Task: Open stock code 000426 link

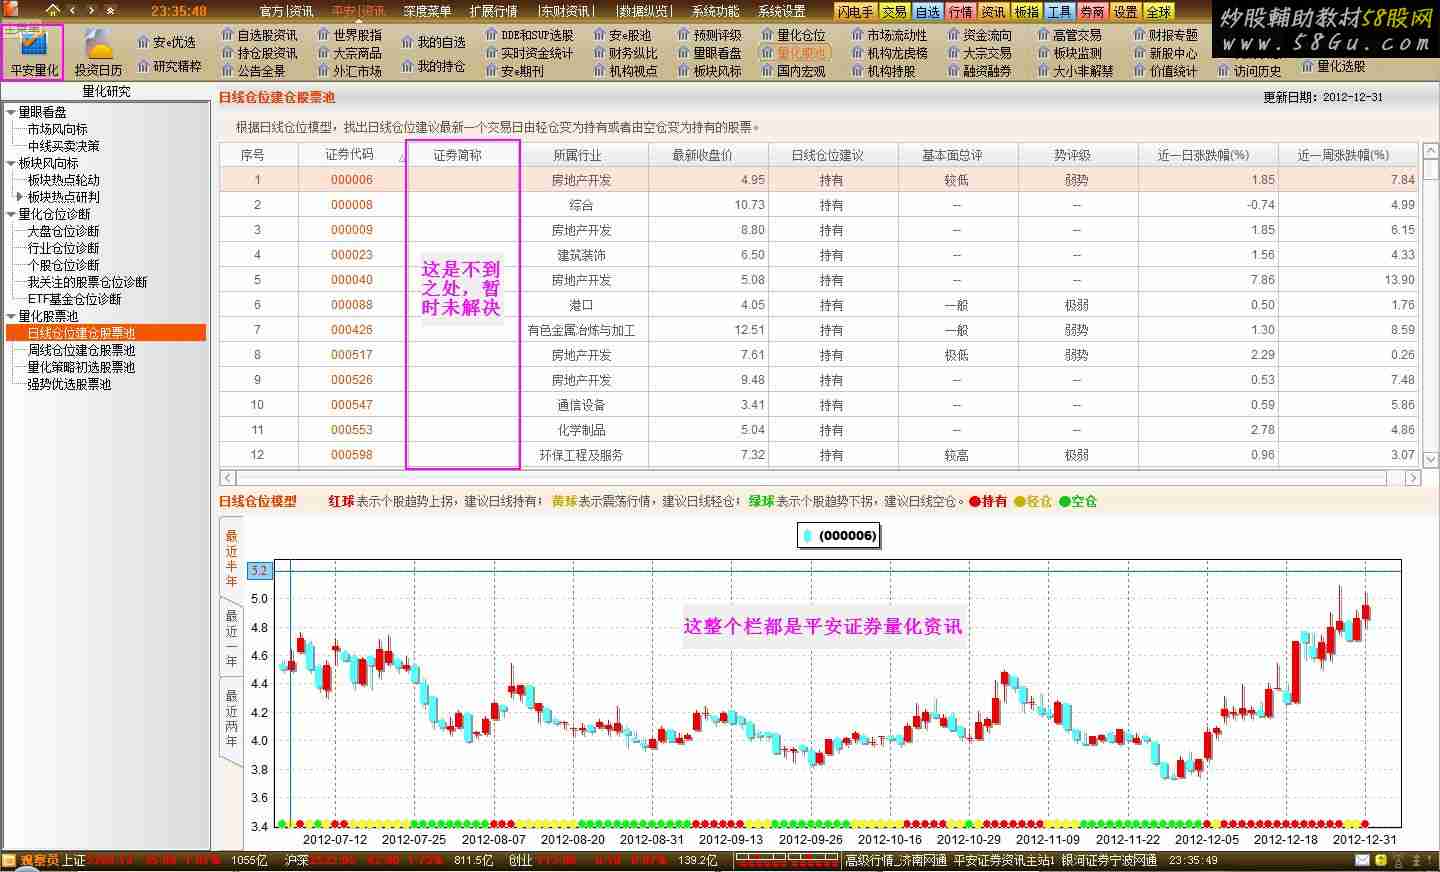Action: (352, 330)
